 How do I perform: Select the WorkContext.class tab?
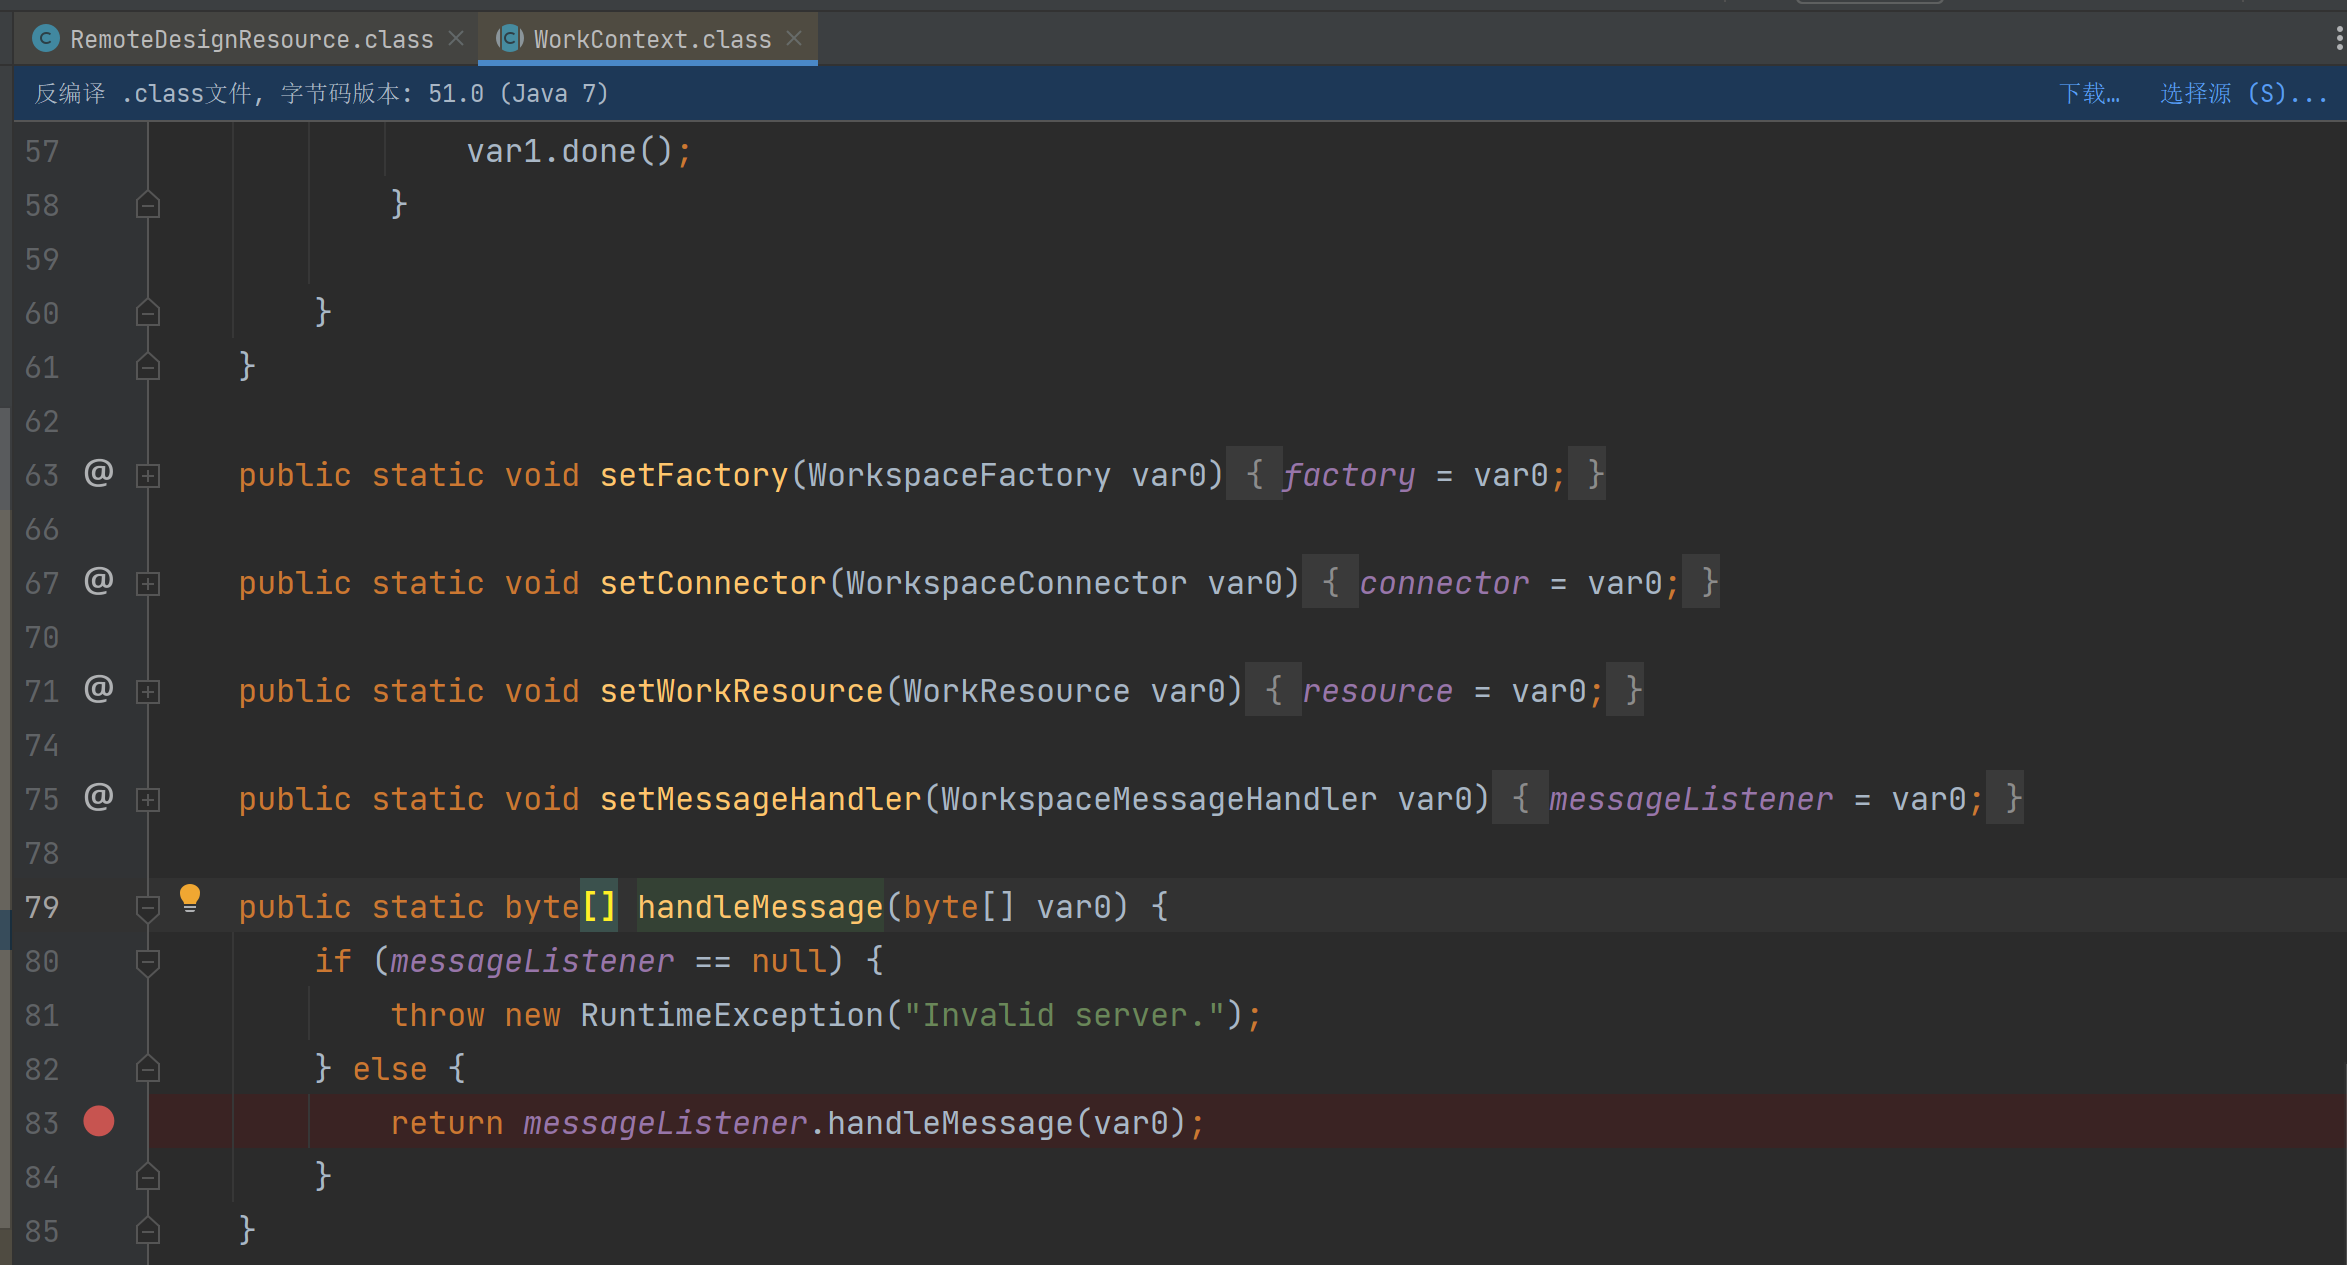[x=651, y=39]
